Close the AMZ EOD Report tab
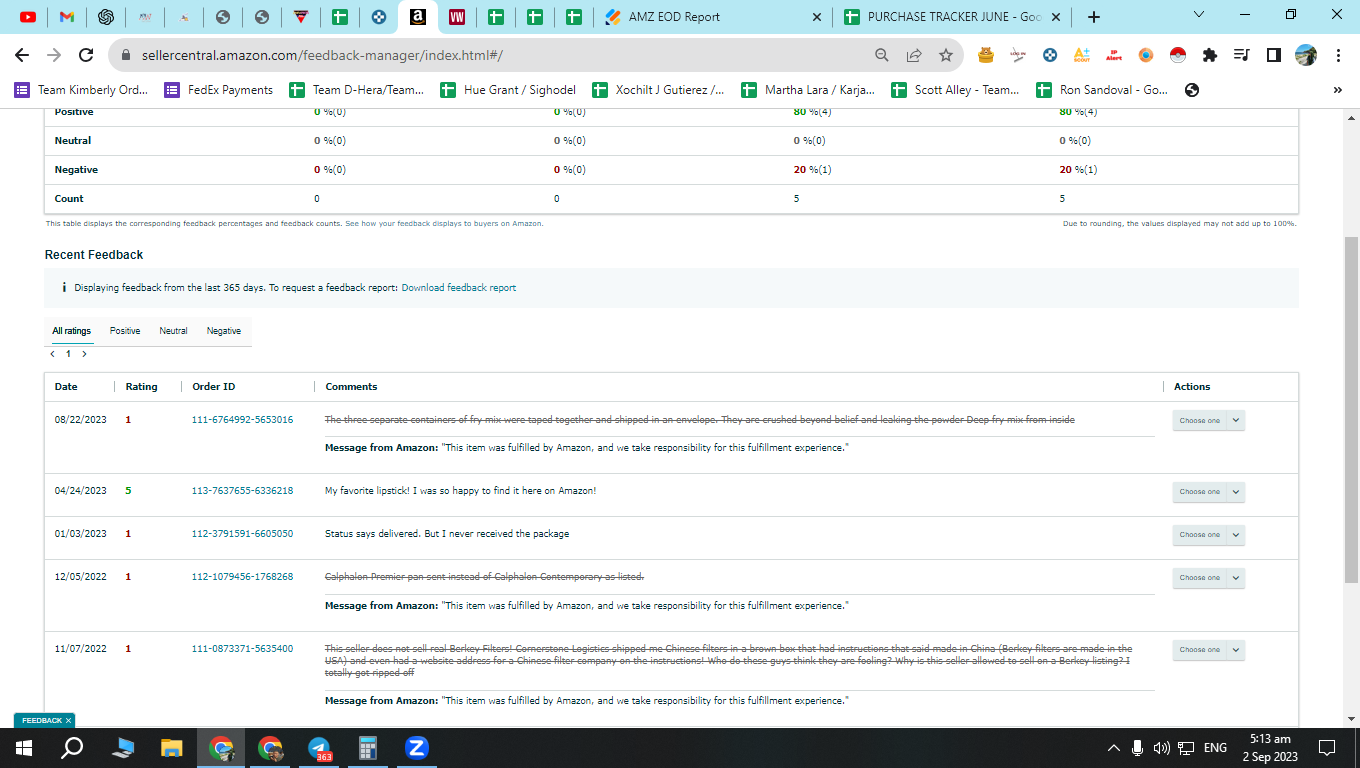 816,17
